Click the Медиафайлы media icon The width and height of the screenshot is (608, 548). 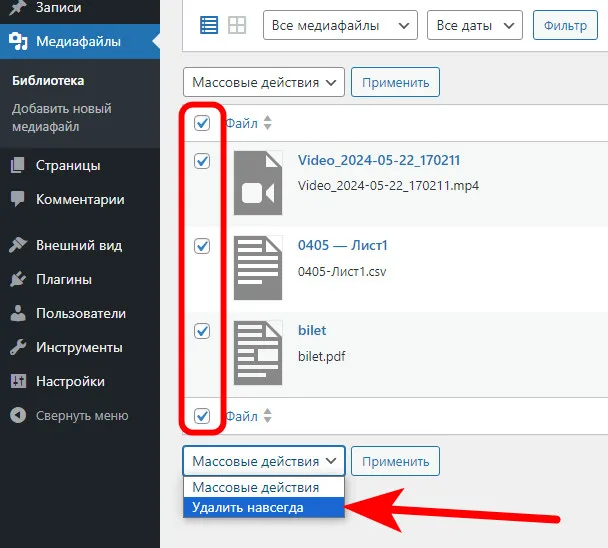tap(18, 41)
